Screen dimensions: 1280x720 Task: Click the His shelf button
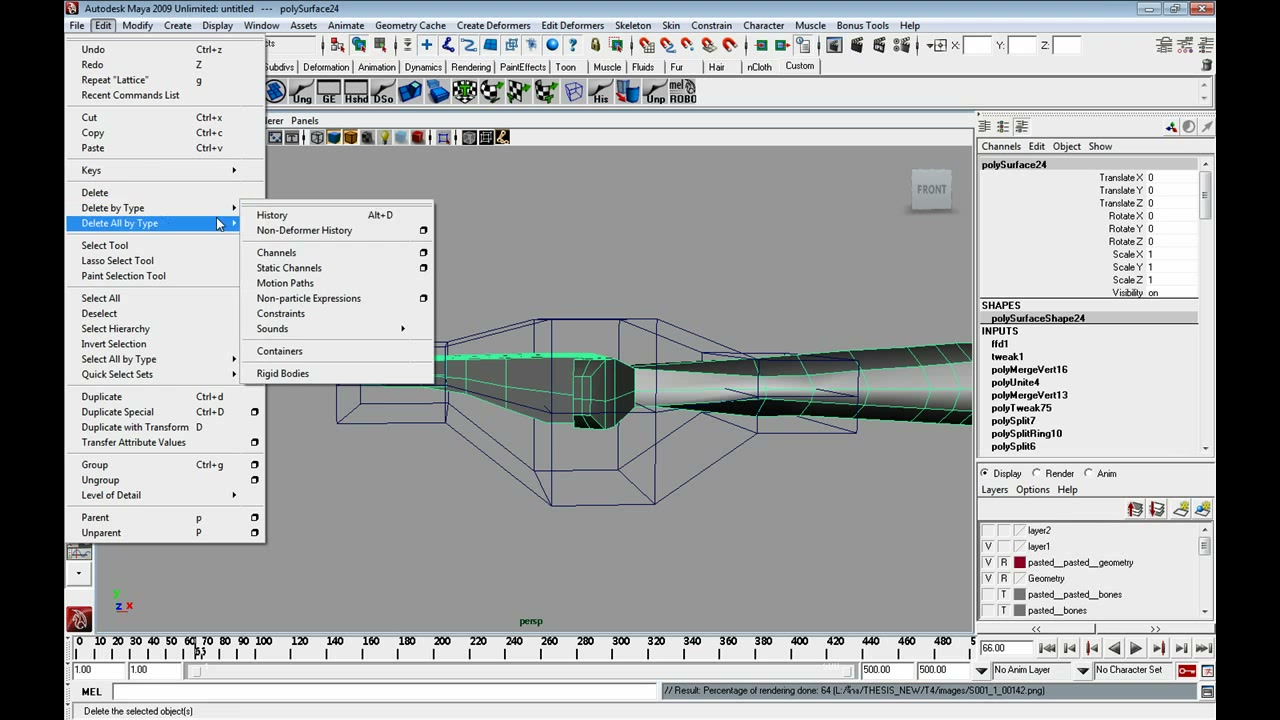coord(600,93)
